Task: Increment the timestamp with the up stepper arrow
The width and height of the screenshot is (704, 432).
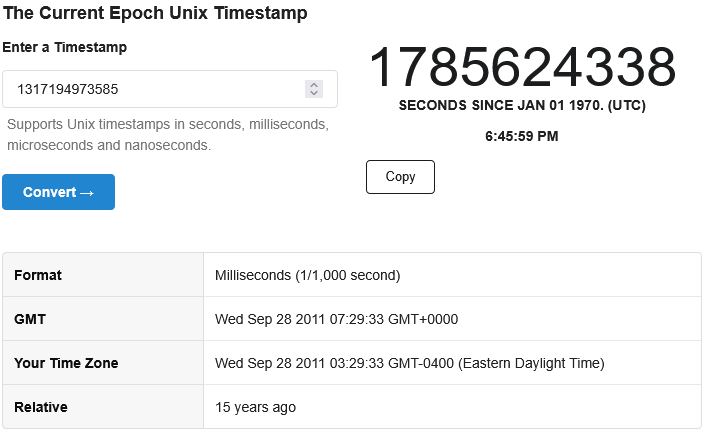Action: pos(314,84)
